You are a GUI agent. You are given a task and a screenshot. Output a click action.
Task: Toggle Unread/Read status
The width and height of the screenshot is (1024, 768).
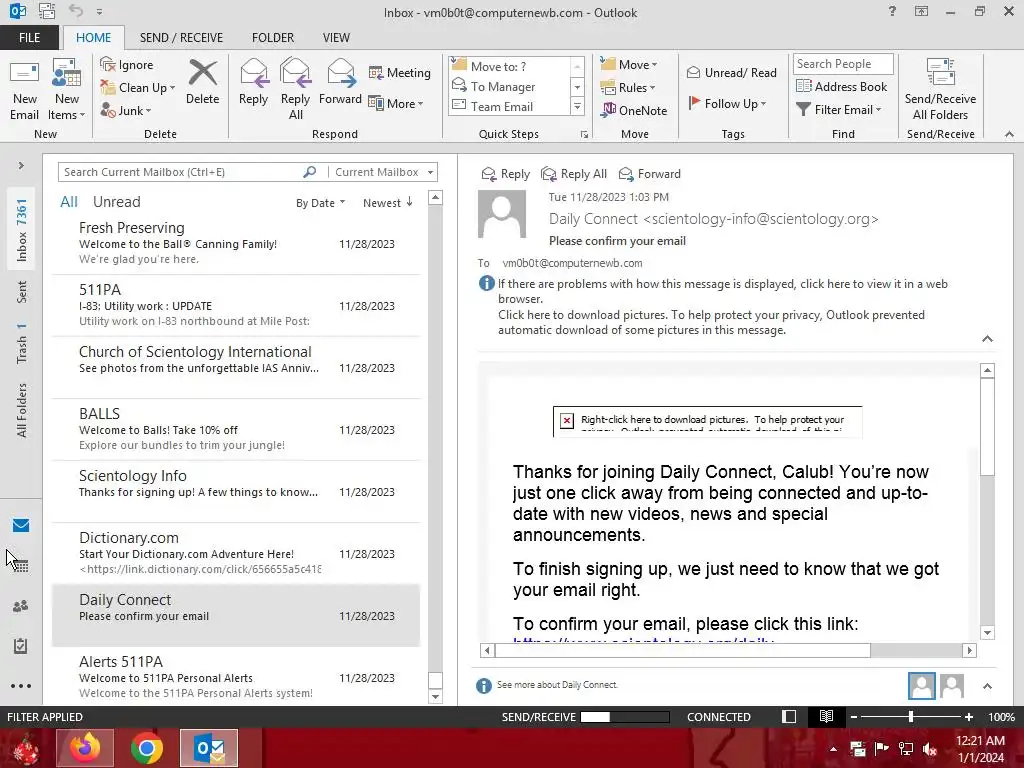731,72
